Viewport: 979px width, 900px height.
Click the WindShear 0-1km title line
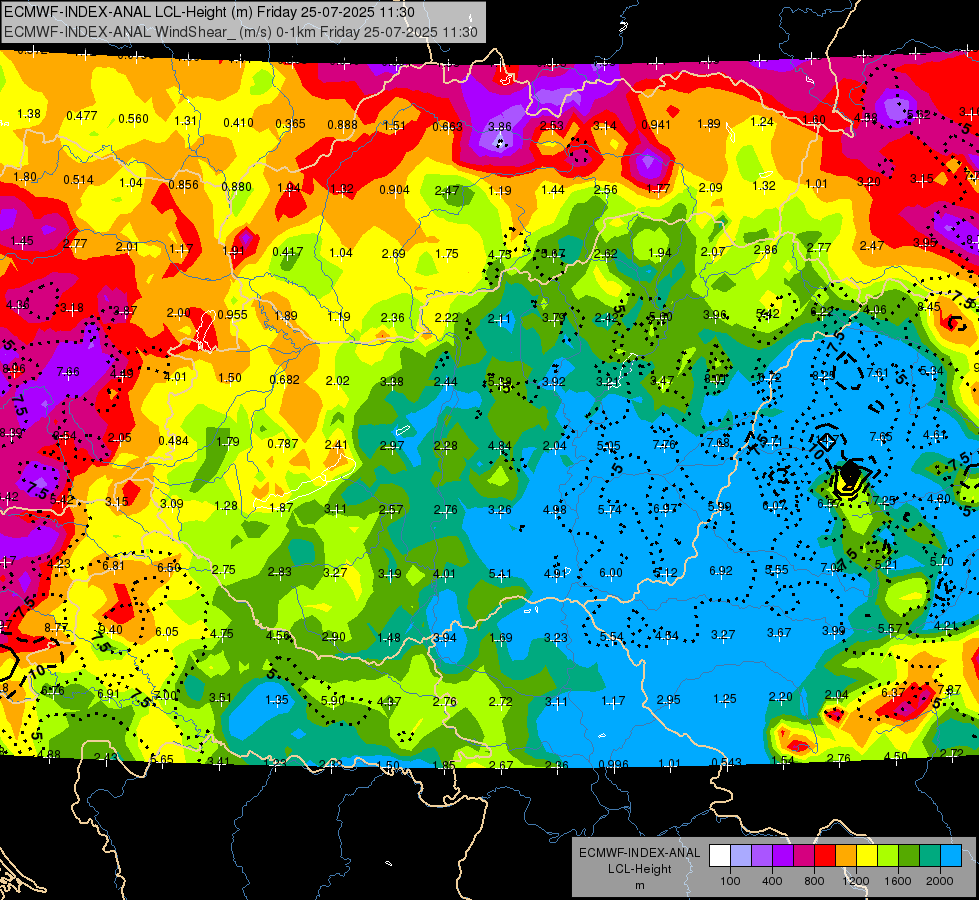point(240,32)
